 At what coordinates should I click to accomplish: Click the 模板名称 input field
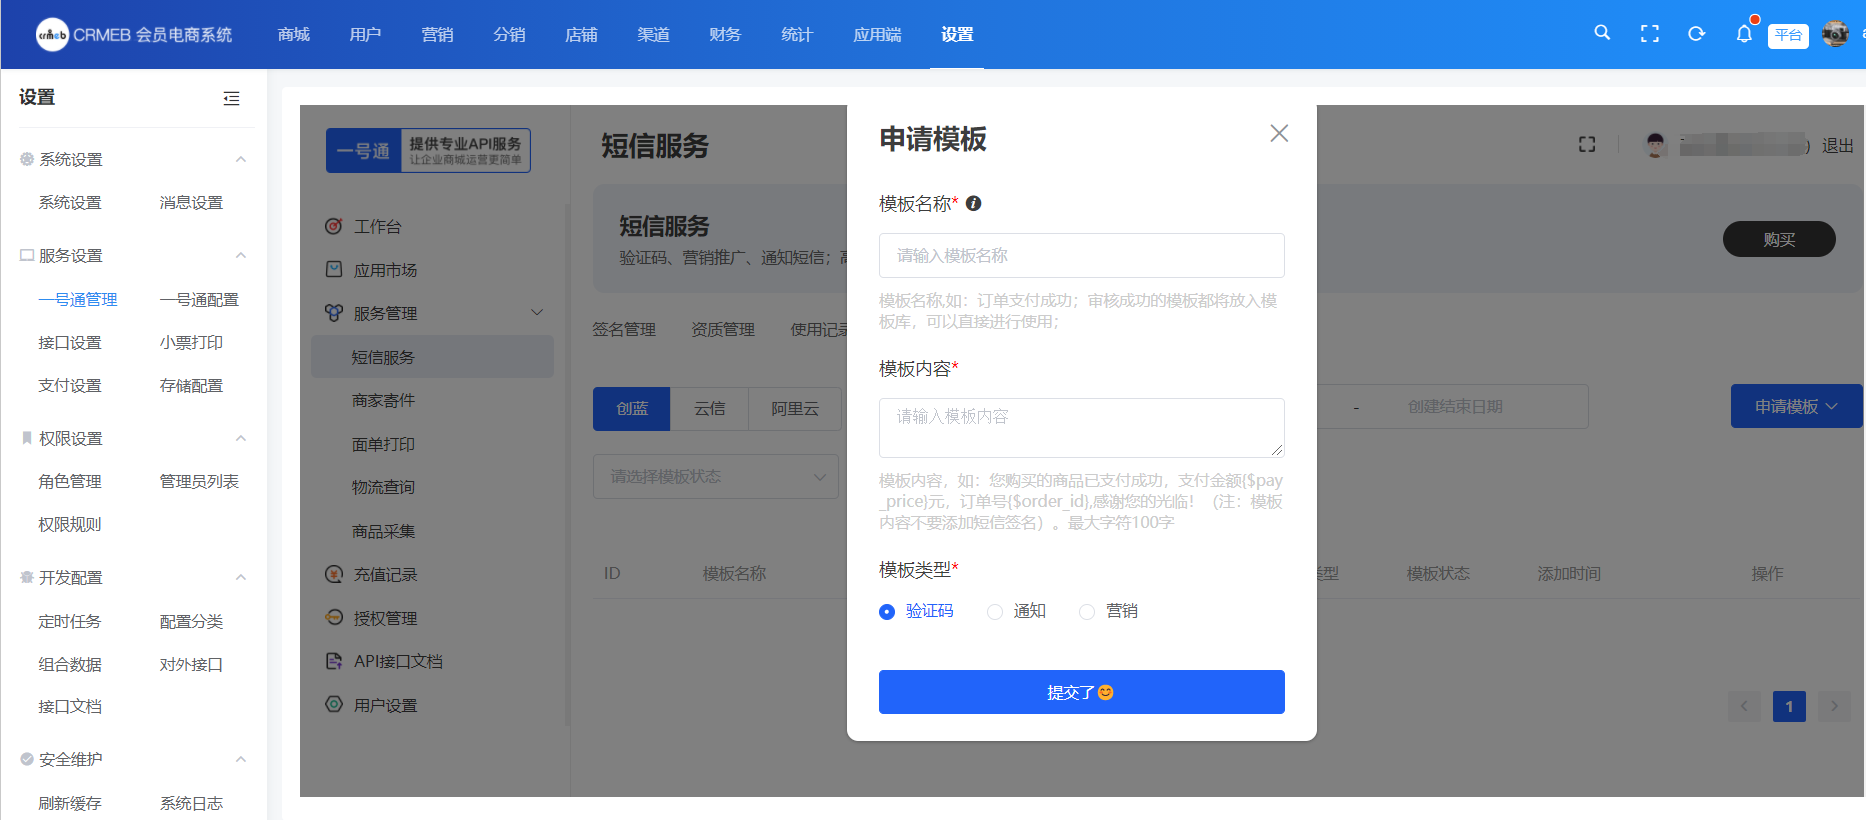1081,256
